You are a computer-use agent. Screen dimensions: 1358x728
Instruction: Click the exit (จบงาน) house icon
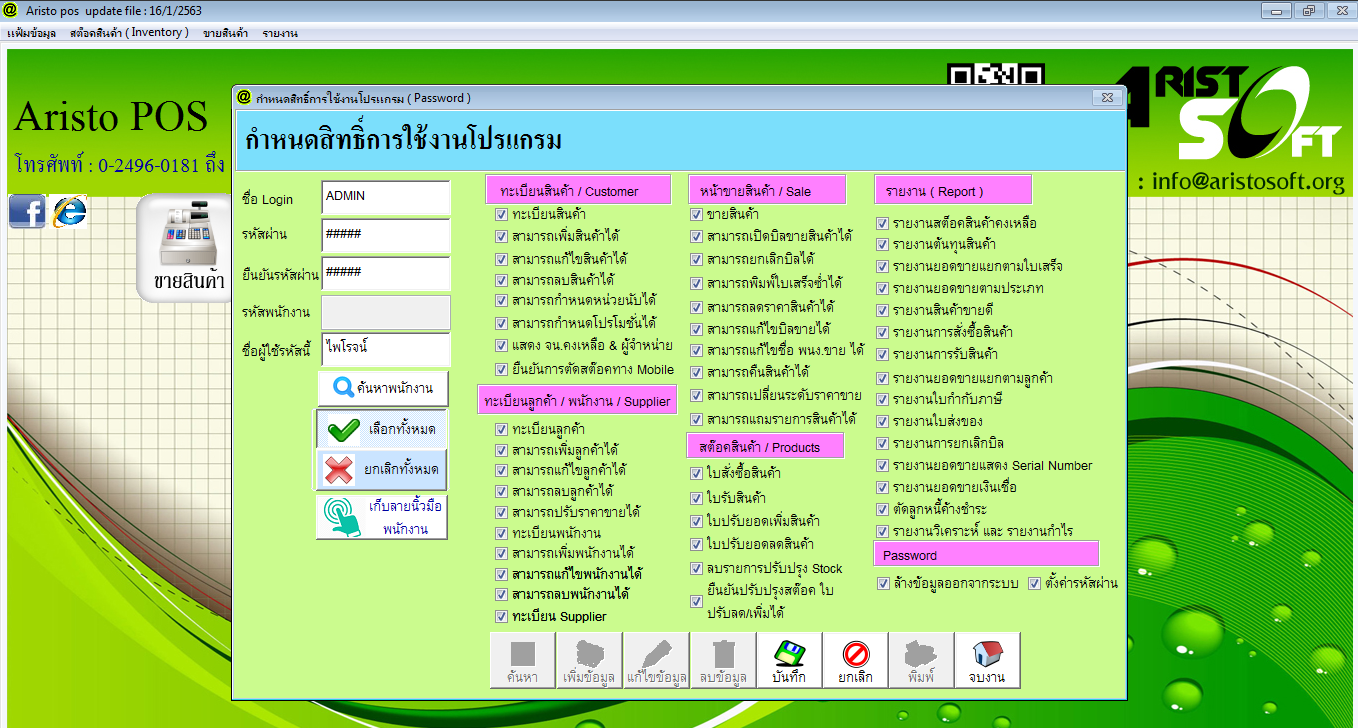coord(987,660)
